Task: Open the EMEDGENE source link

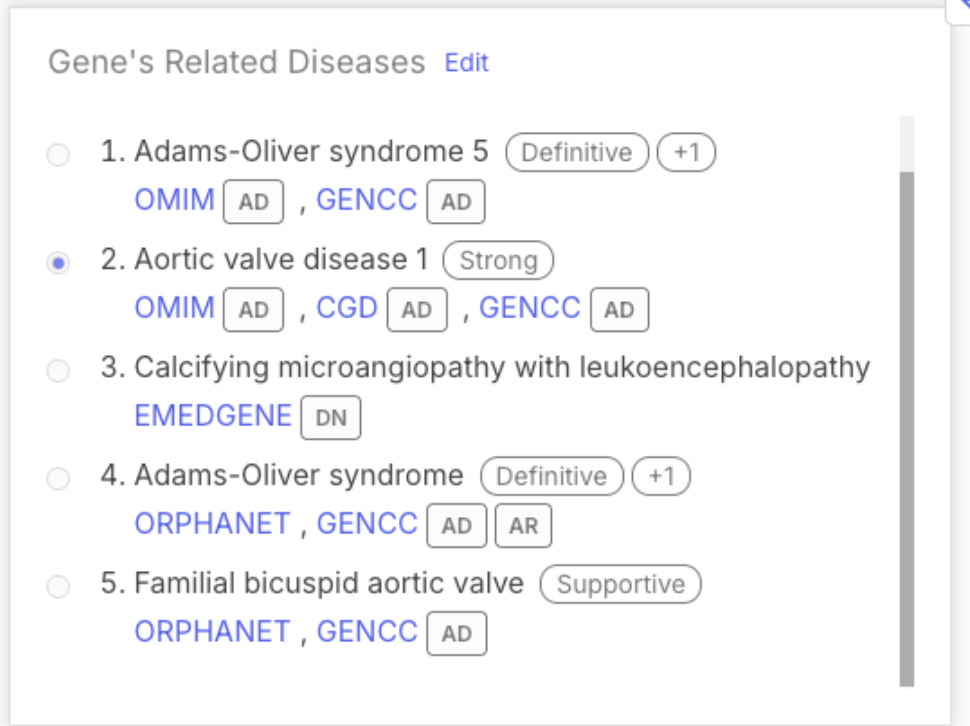Action: pos(213,417)
